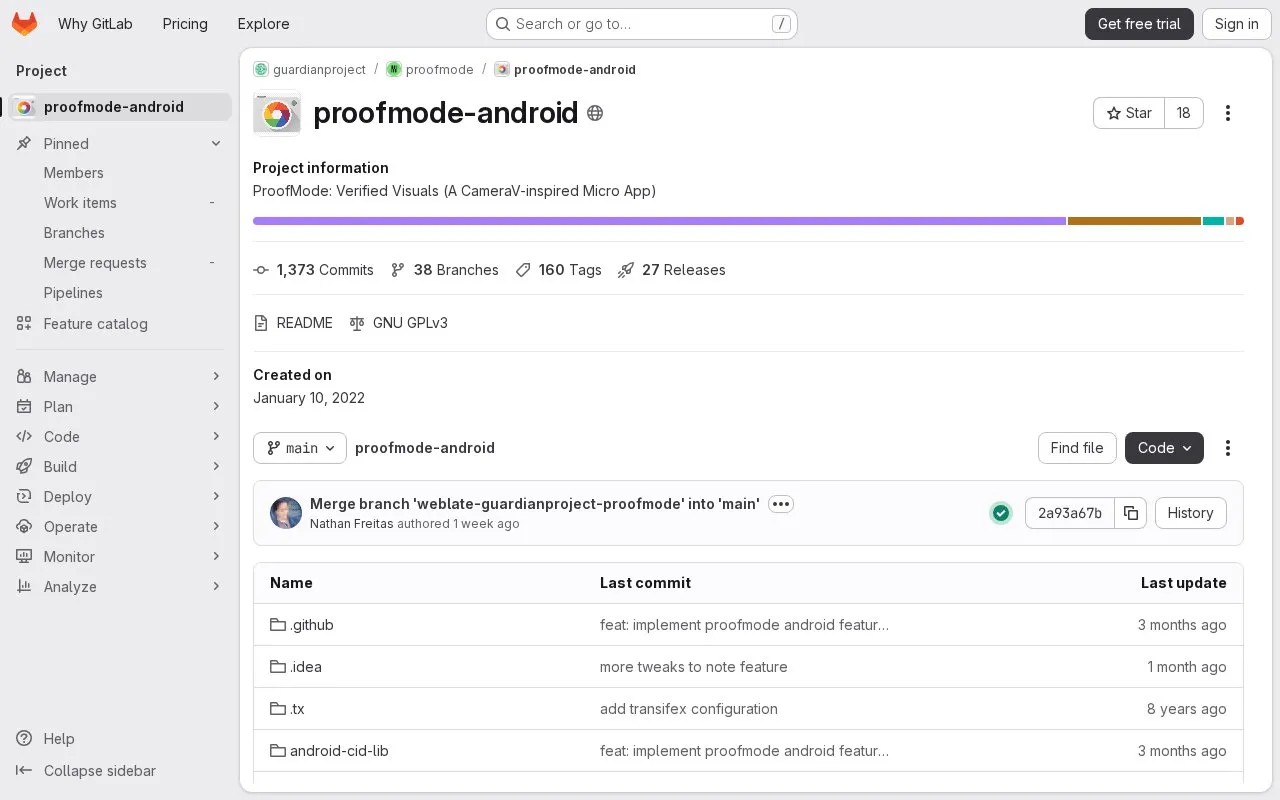1280x800 pixels.
Task: Open Why GitLab in top navigation
Action: [95, 24]
